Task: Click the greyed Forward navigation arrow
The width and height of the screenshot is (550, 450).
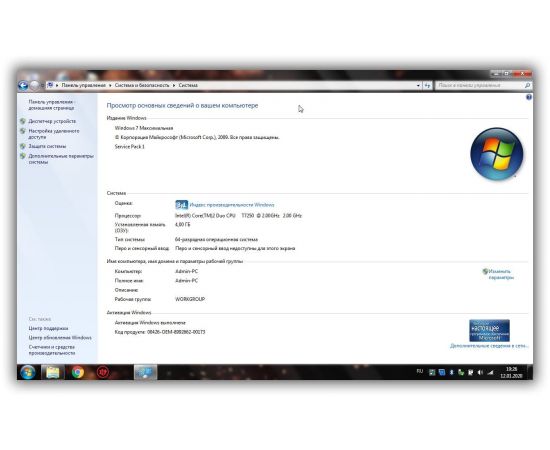Action: [34, 85]
